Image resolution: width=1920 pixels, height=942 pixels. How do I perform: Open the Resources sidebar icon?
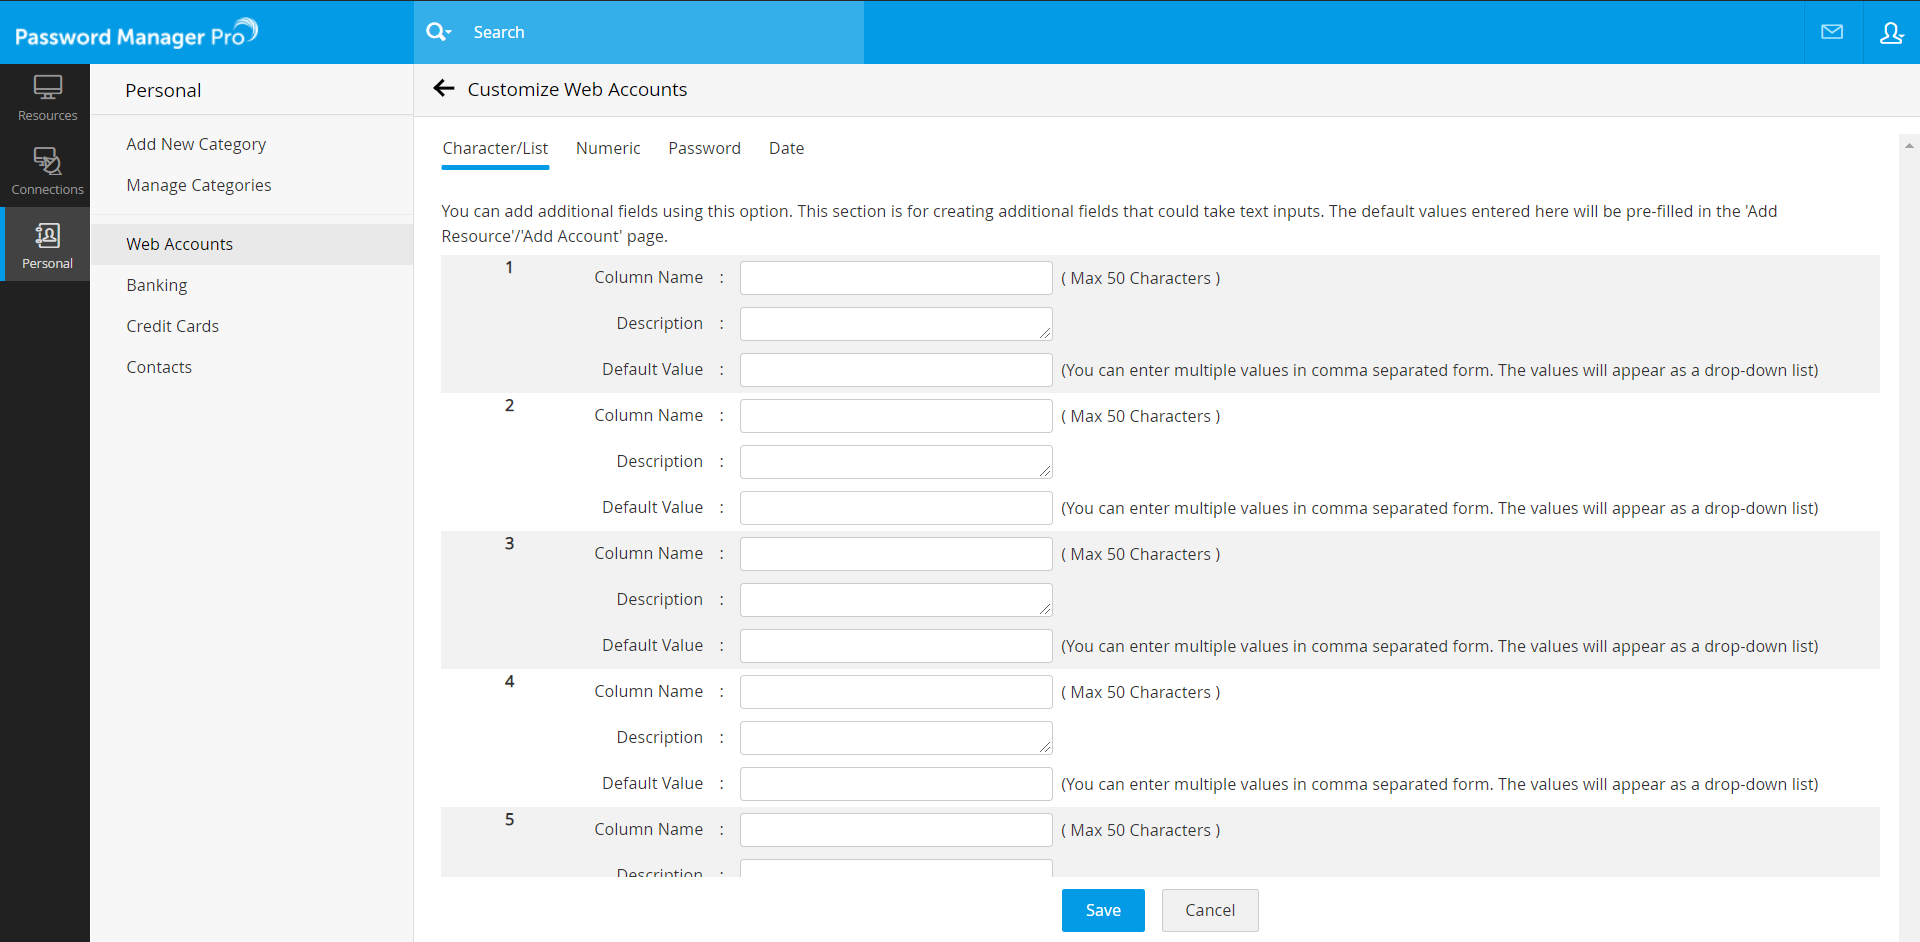point(47,98)
